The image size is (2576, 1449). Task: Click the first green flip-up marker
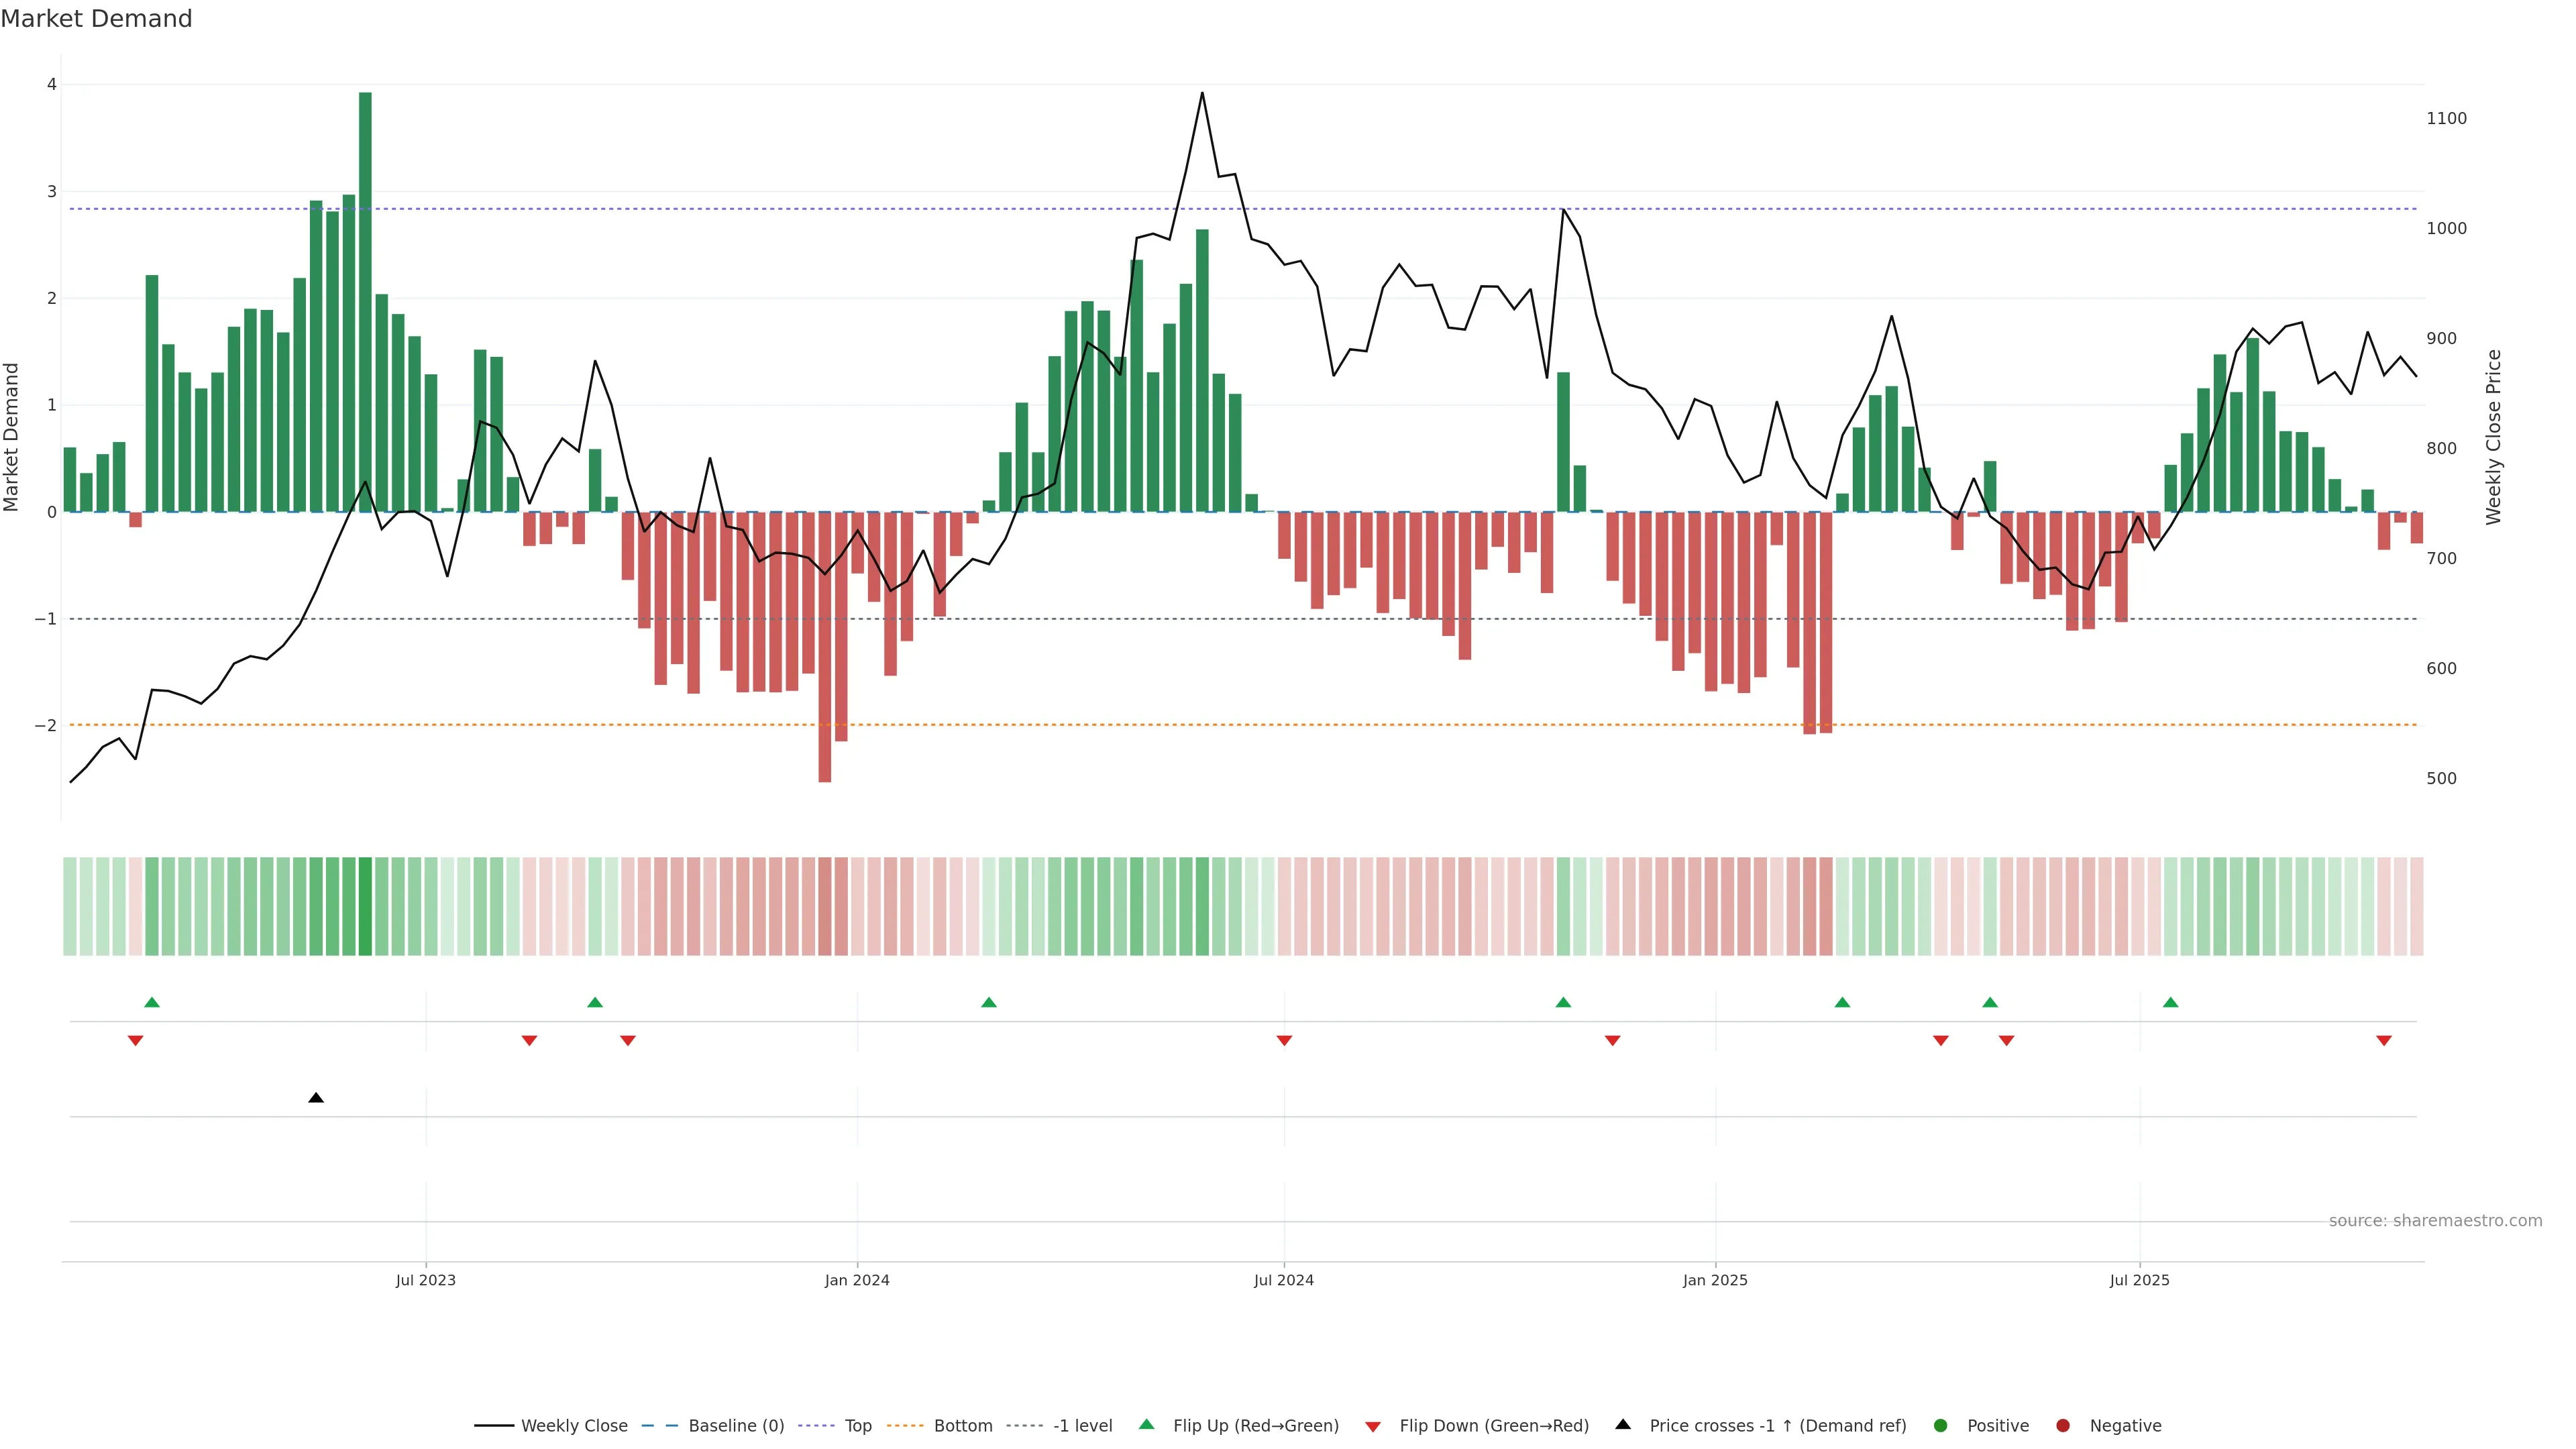coord(152,1003)
